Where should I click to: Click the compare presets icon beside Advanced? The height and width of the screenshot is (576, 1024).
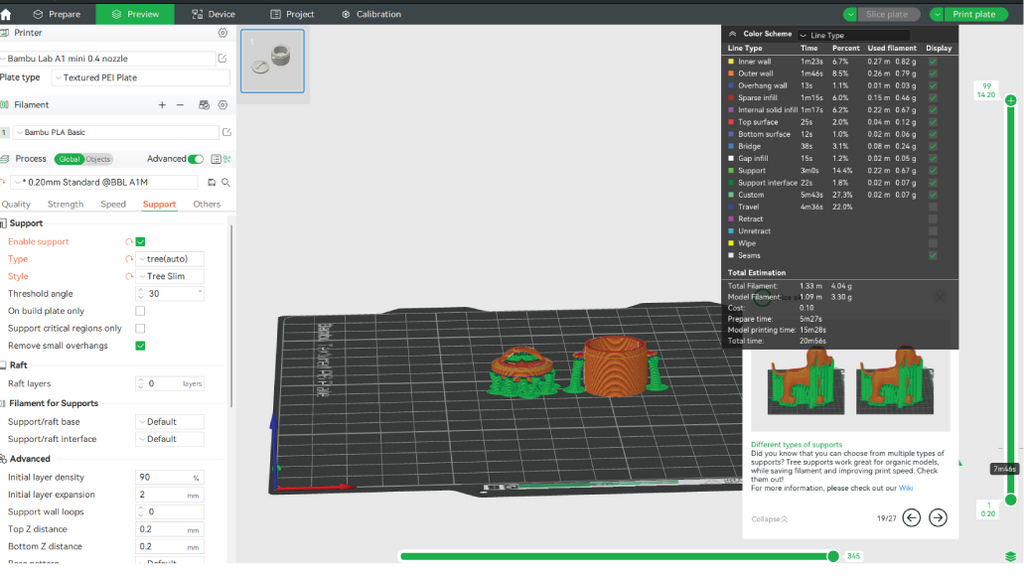pyautogui.click(x=227, y=159)
